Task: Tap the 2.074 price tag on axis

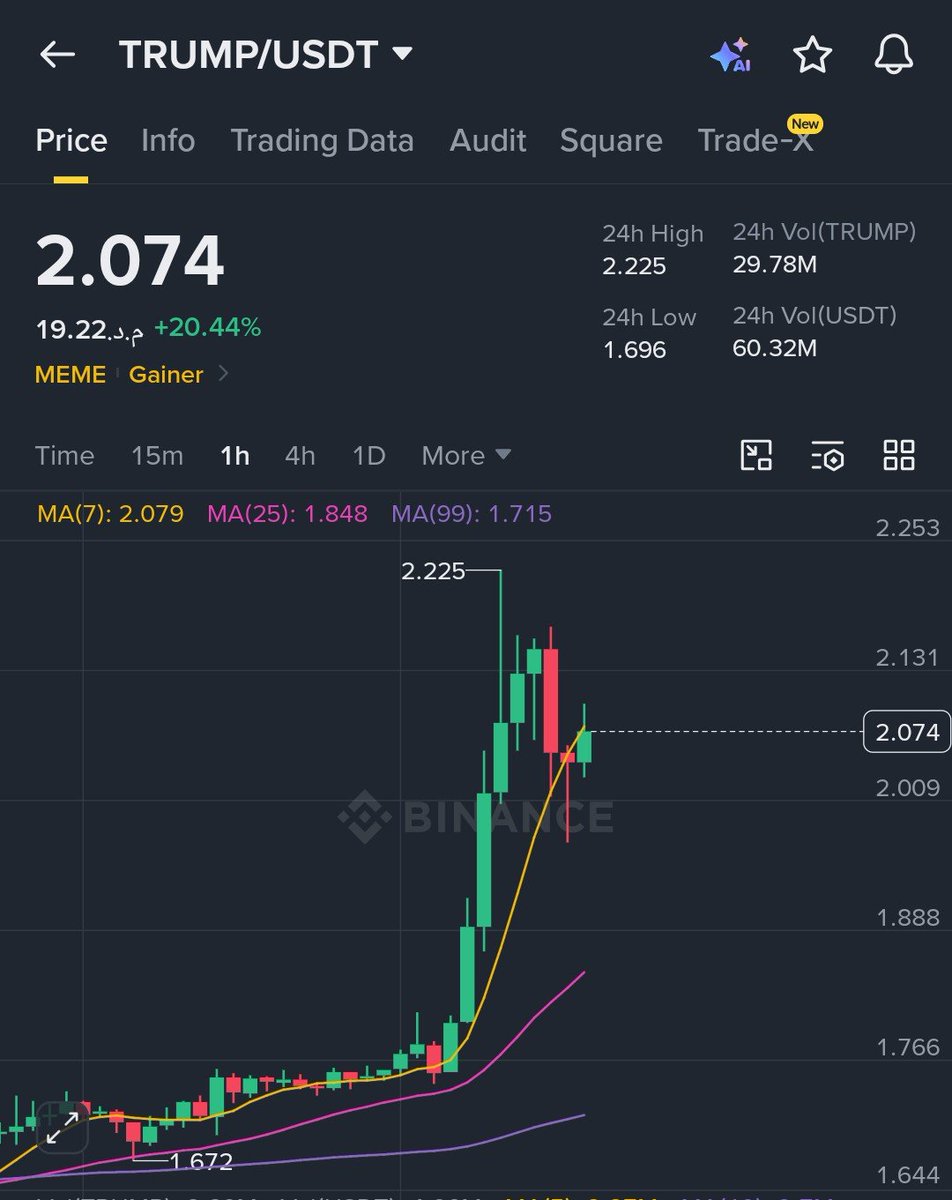Action: tap(907, 732)
